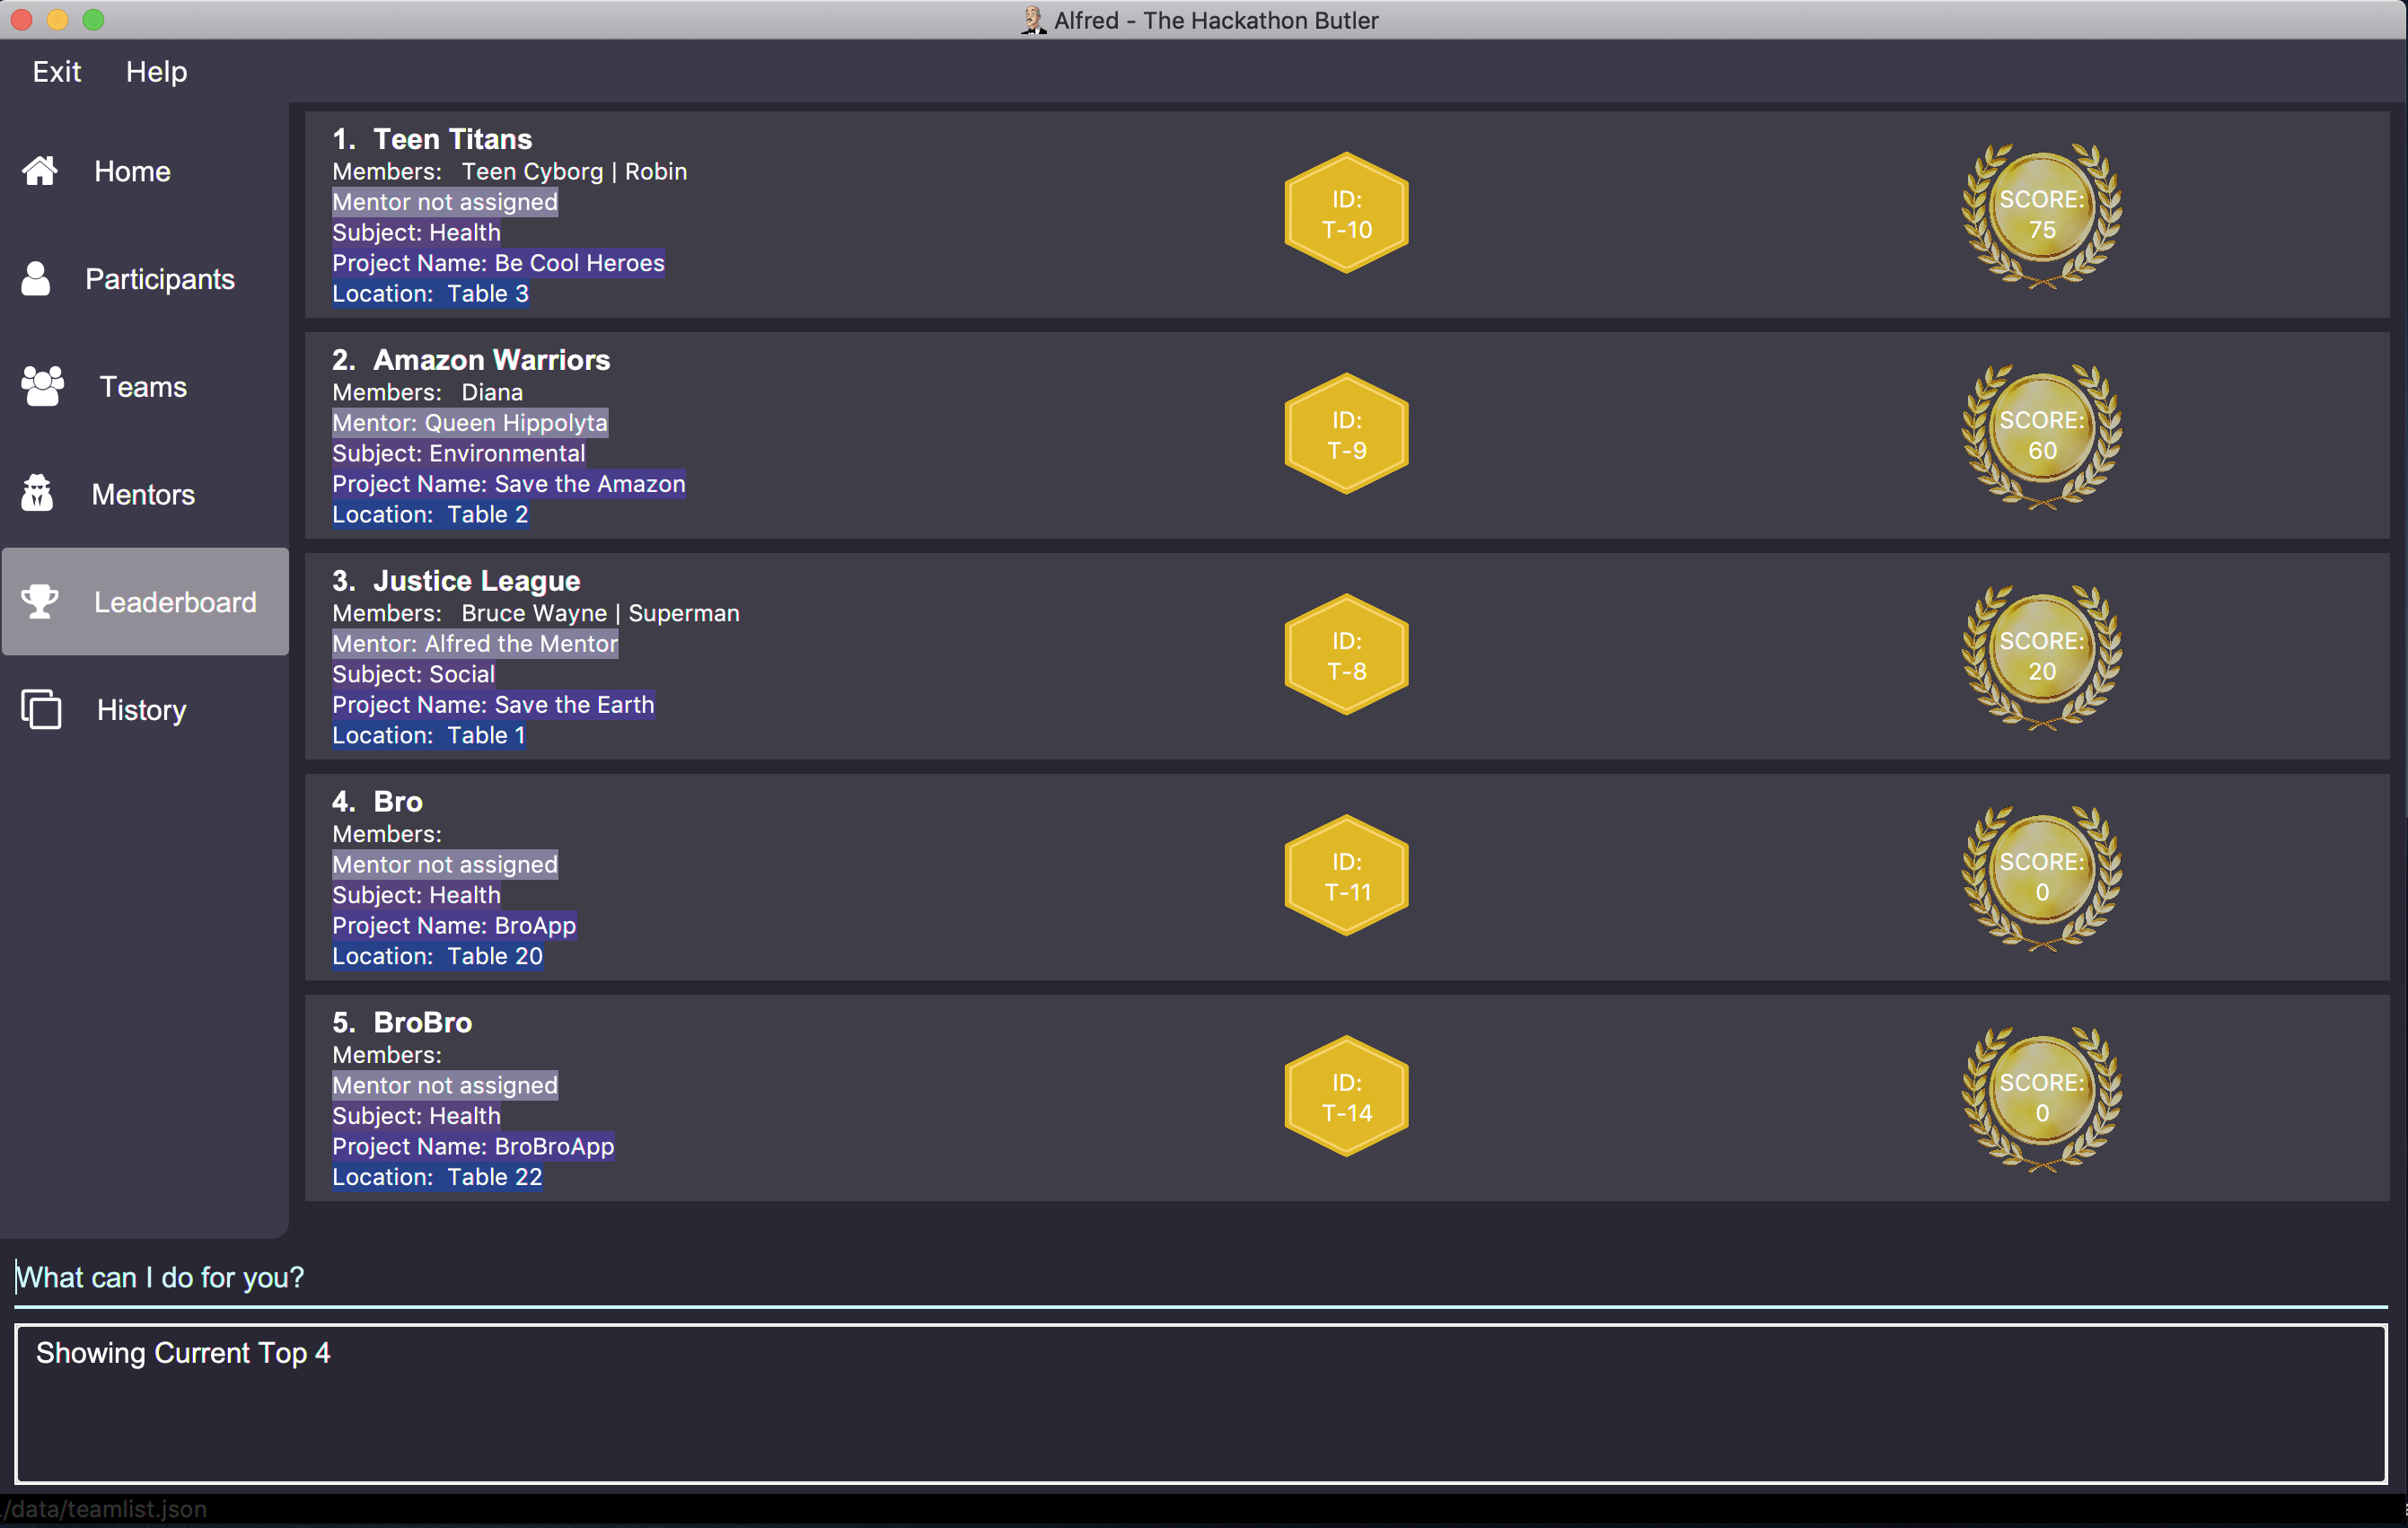2408x1528 pixels.
Task: Click 'Location: Table 22' label
Action: point(438,1178)
